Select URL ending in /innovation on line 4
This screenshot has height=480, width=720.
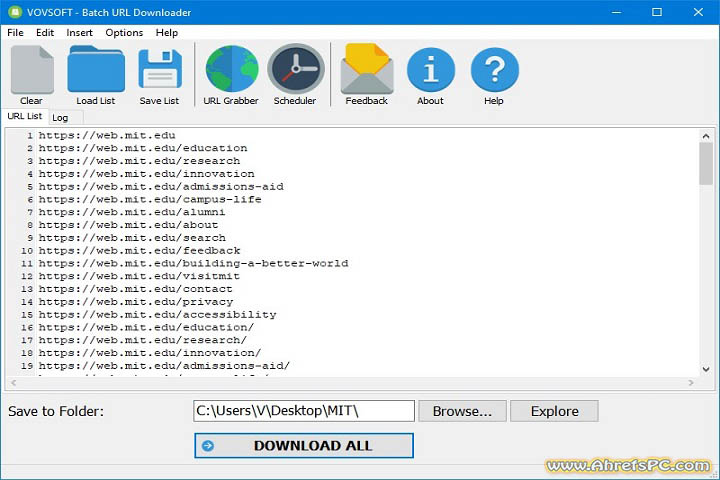[x=146, y=174]
